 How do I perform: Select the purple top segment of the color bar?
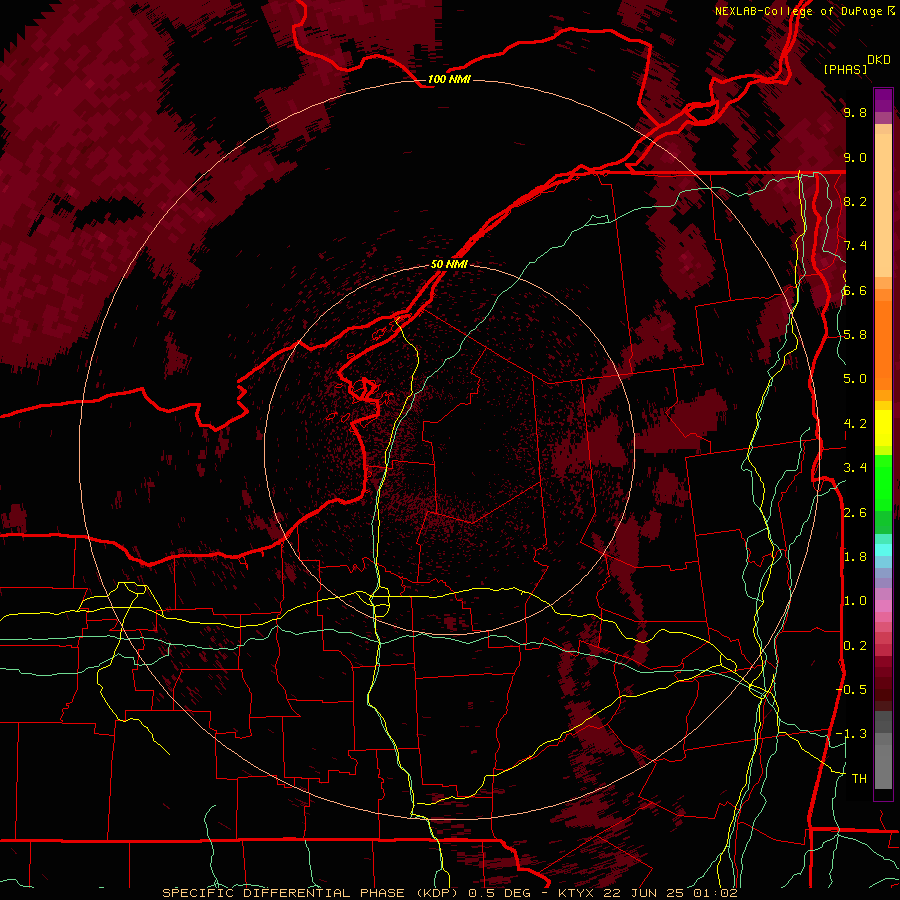(x=883, y=100)
